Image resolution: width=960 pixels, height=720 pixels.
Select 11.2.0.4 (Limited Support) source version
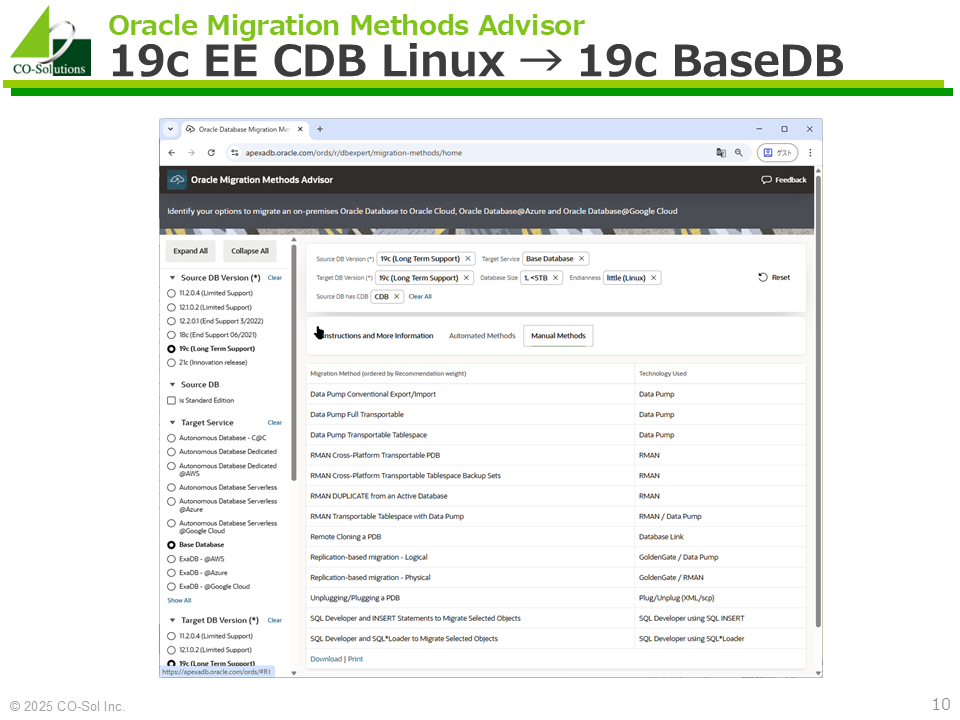coord(171,293)
